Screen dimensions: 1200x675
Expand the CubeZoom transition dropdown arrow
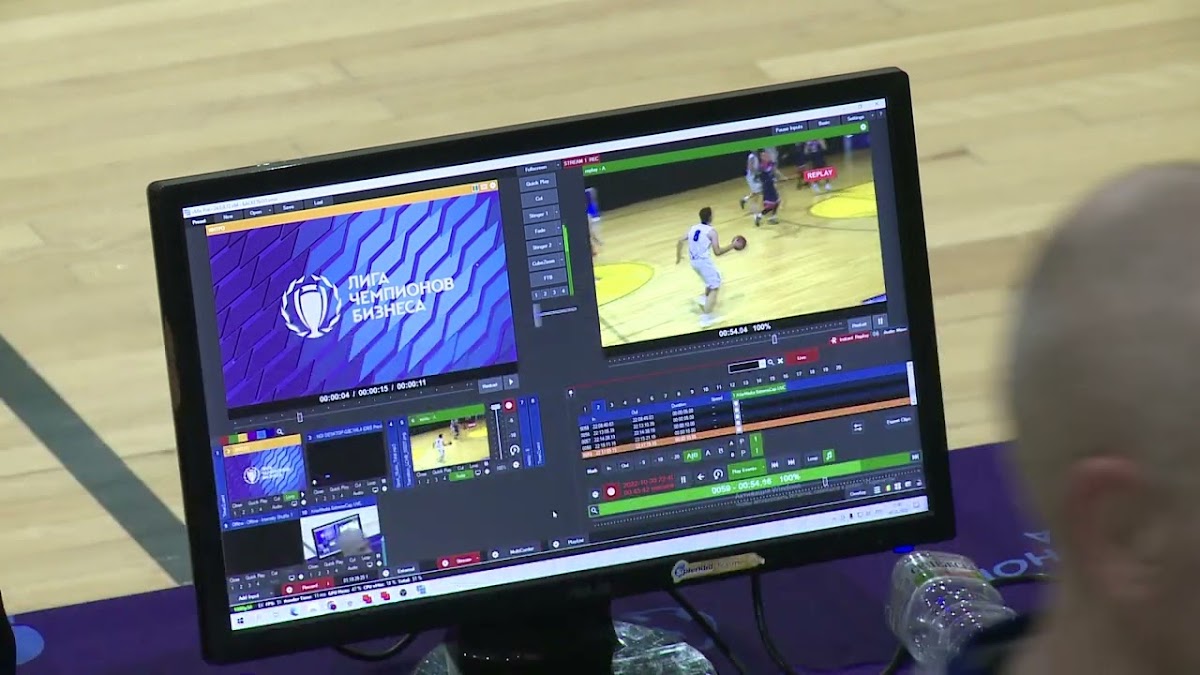[562, 261]
